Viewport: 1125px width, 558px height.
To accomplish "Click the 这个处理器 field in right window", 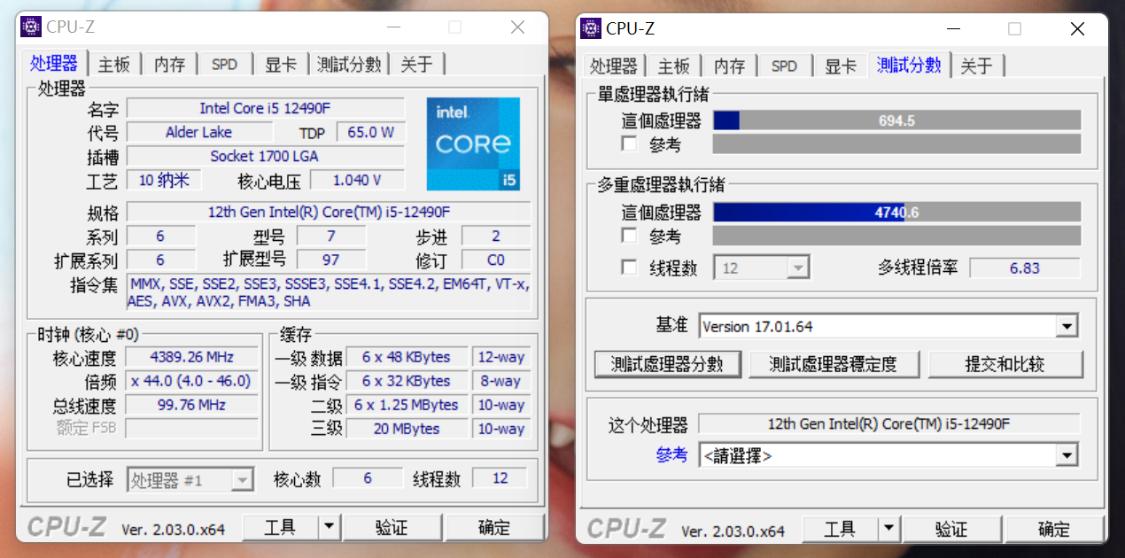I will click(888, 424).
